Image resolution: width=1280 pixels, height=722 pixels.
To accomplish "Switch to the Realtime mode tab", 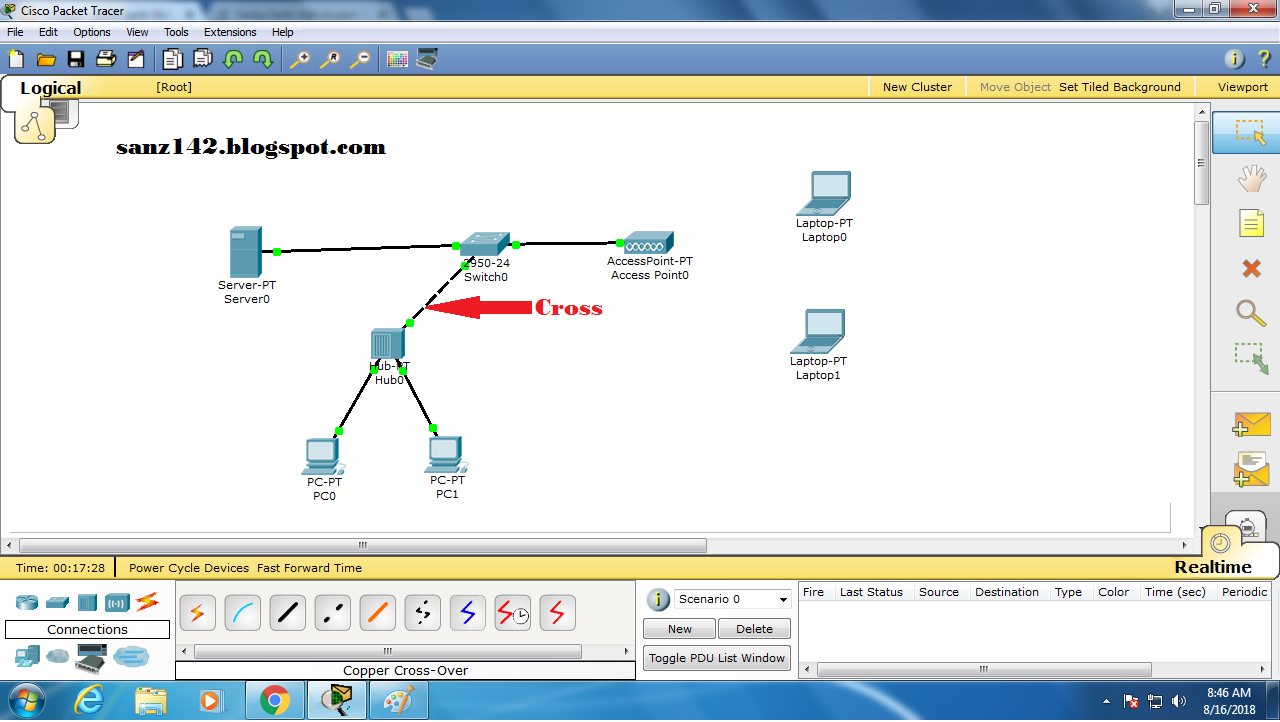I will click(x=1212, y=567).
